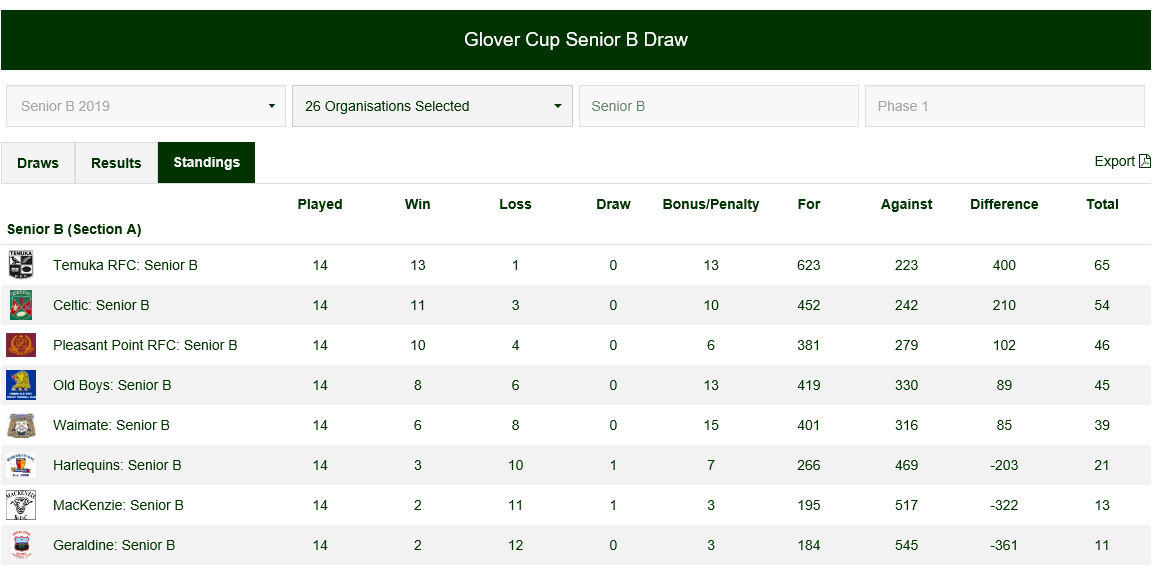This screenshot has width=1157, height=578.
Task: Click the Waimate team logo
Action: click(x=21, y=425)
